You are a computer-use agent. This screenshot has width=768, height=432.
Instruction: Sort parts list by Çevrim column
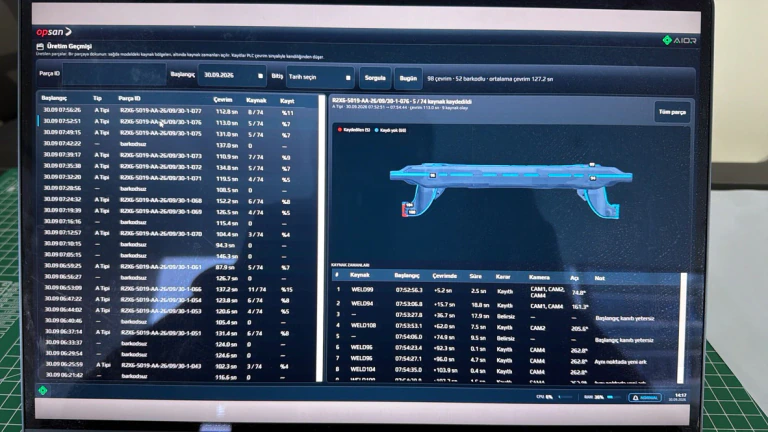(x=223, y=100)
